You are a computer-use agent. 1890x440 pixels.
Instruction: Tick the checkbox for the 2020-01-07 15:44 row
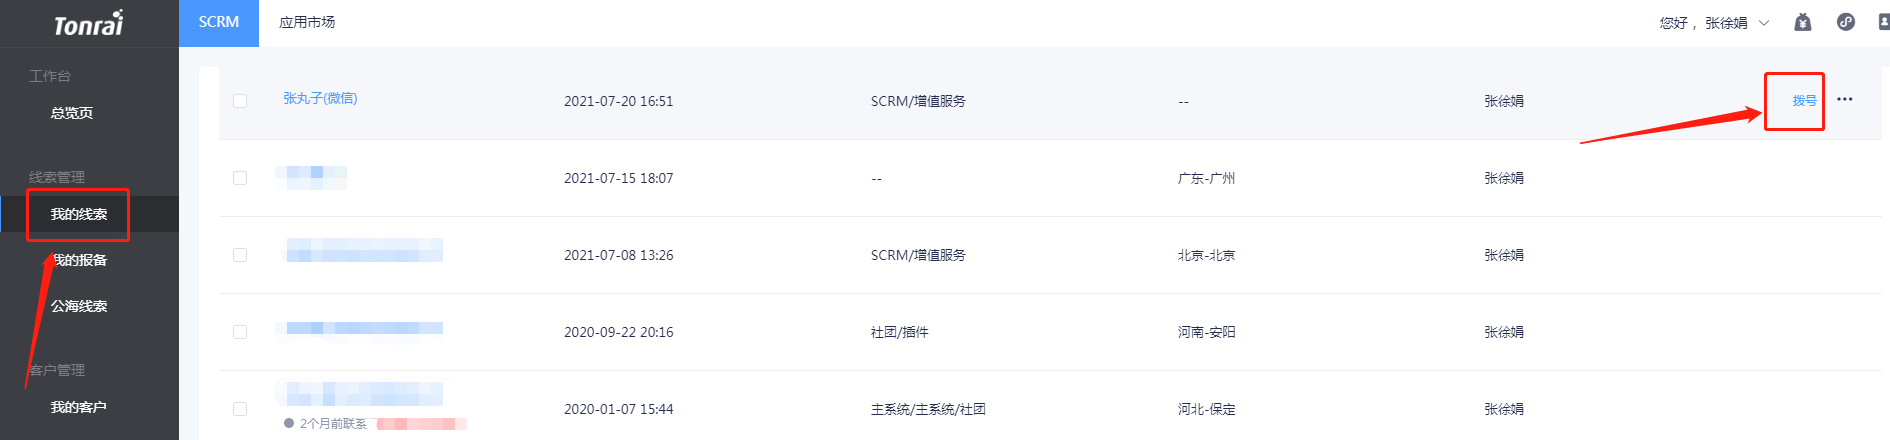click(240, 409)
